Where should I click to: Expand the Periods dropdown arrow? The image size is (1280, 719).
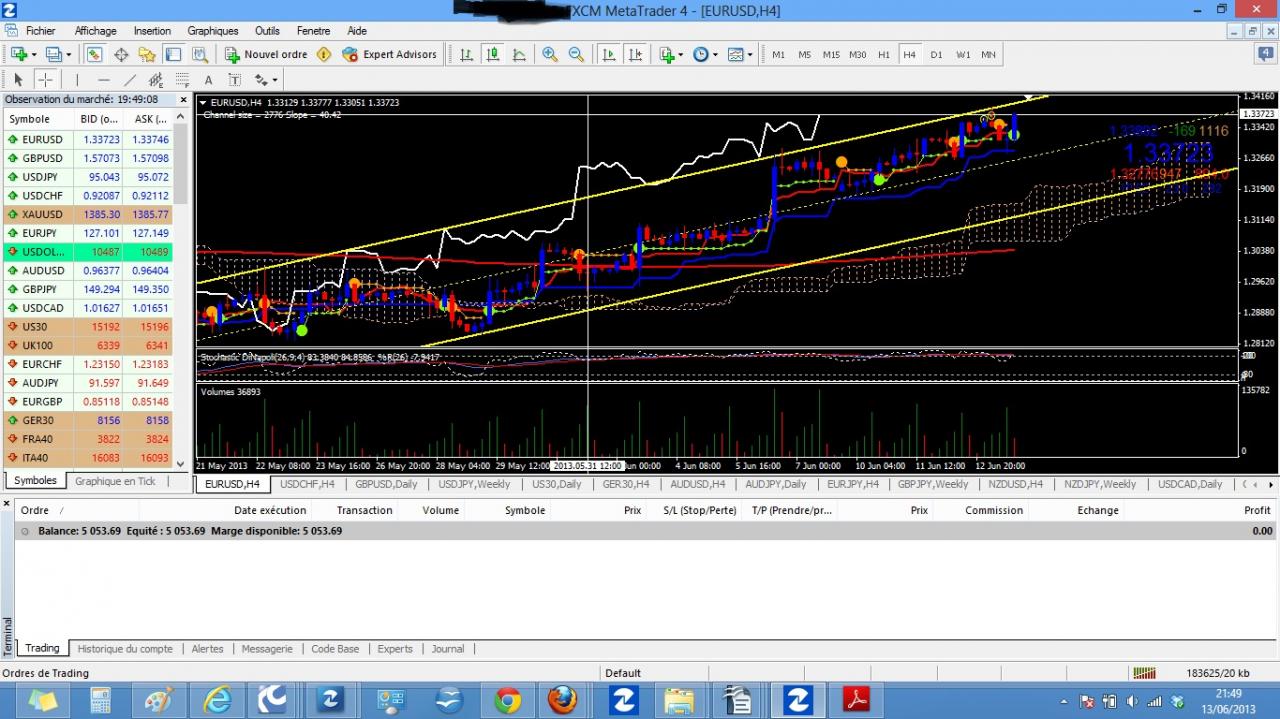point(714,55)
